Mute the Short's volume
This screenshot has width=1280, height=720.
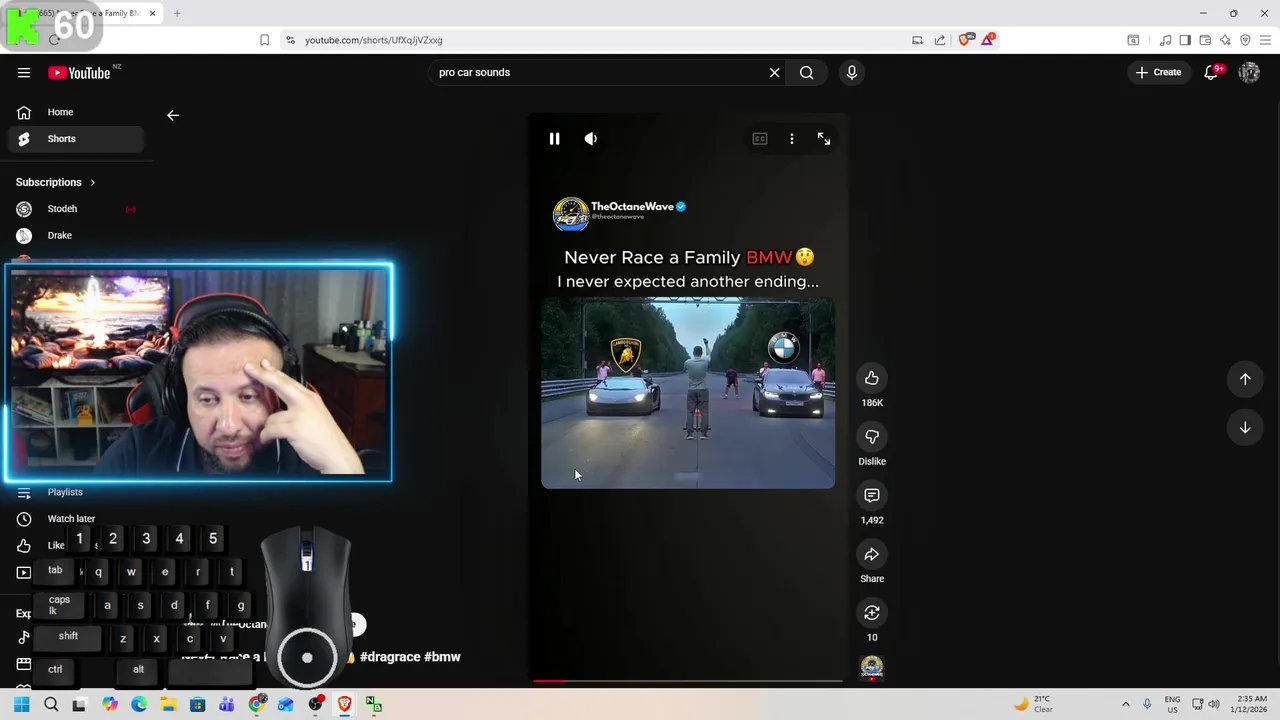[x=591, y=139]
